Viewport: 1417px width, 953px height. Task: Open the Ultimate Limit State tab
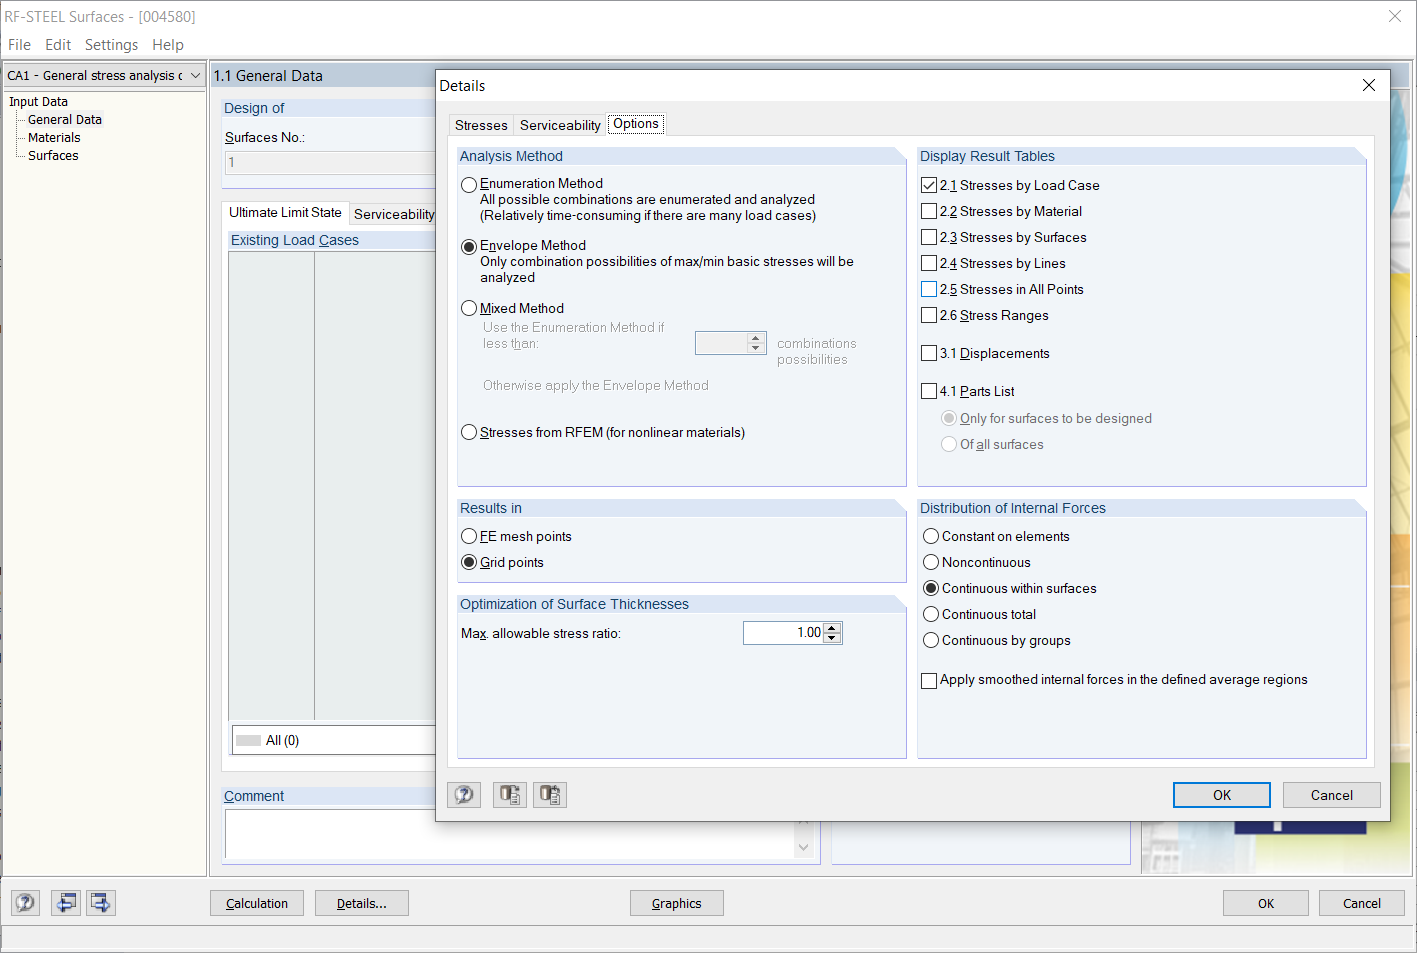(285, 212)
